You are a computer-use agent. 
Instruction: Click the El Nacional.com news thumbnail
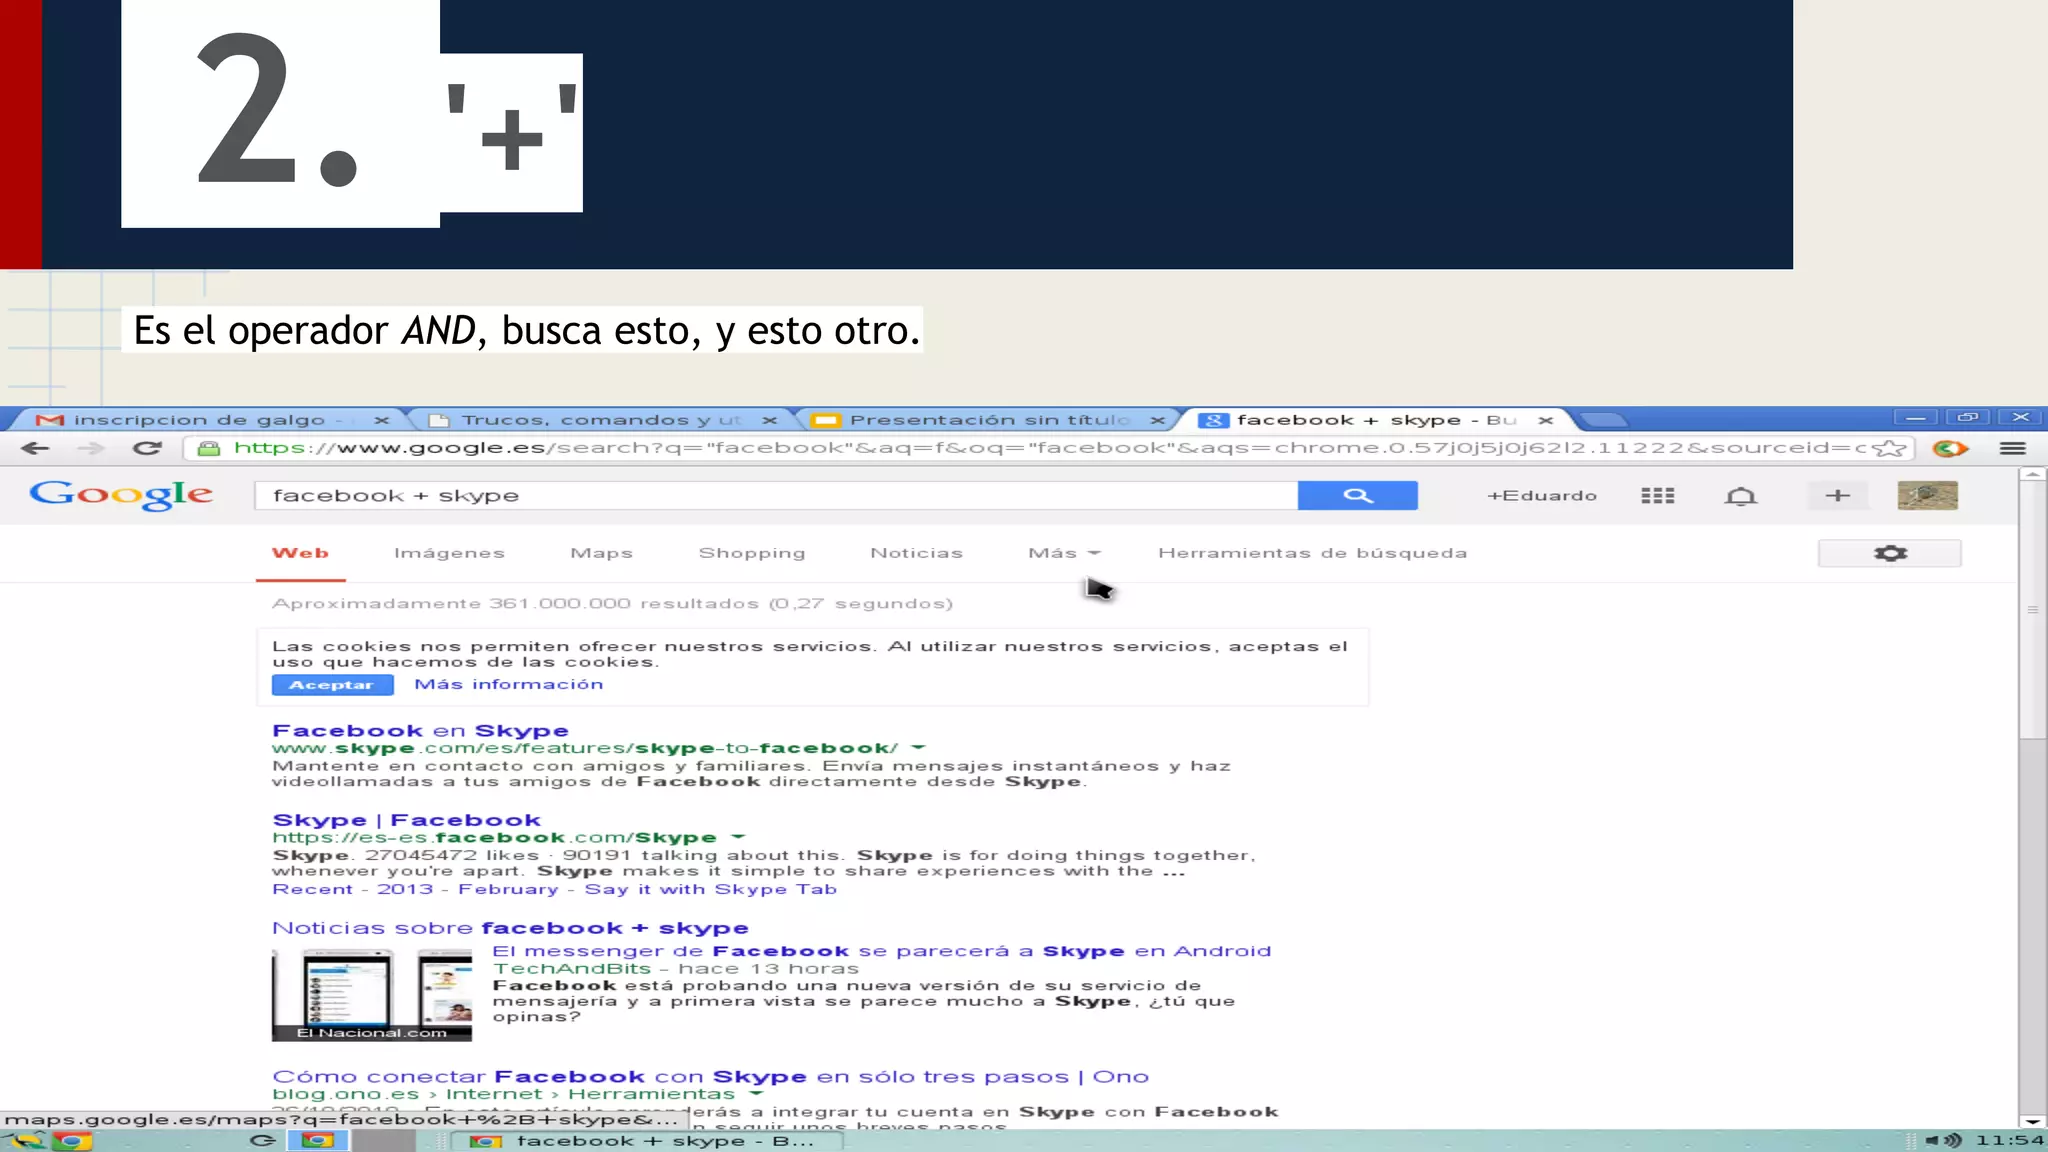pos(372,995)
